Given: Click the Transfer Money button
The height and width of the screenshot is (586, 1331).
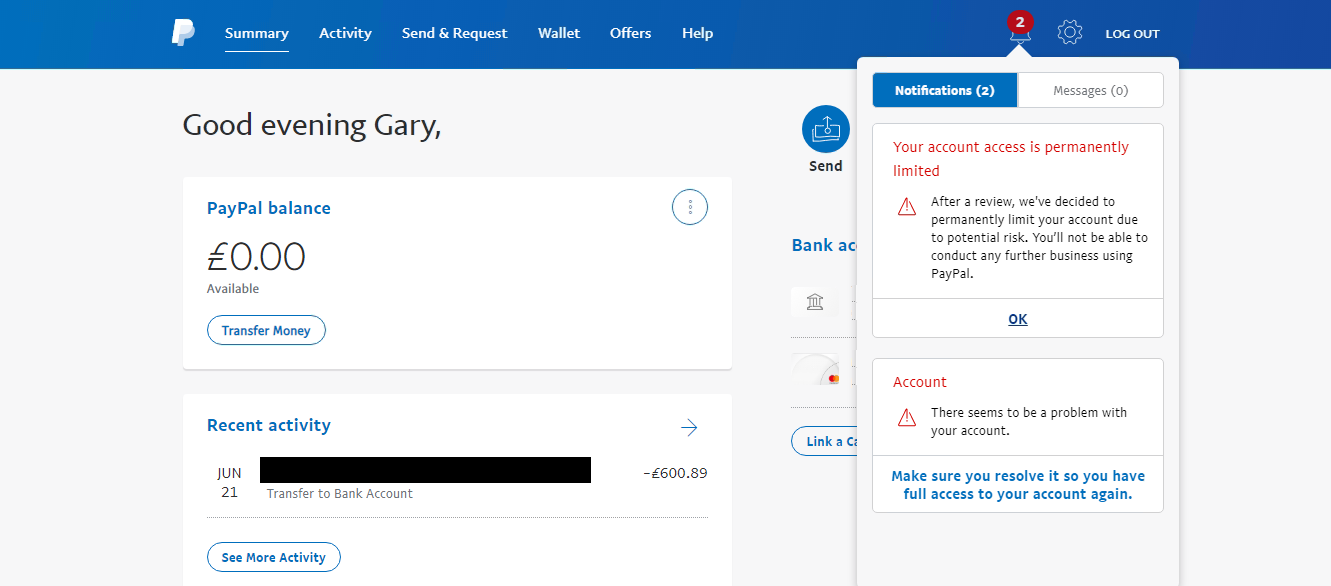Looking at the screenshot, I should click(266, 330).
